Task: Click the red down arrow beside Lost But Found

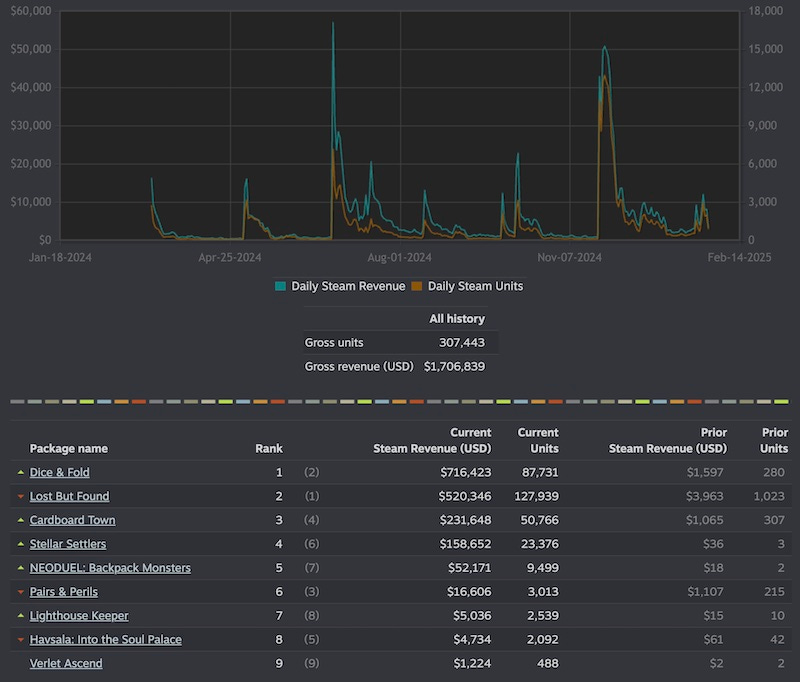Action: tap(21, 496)
